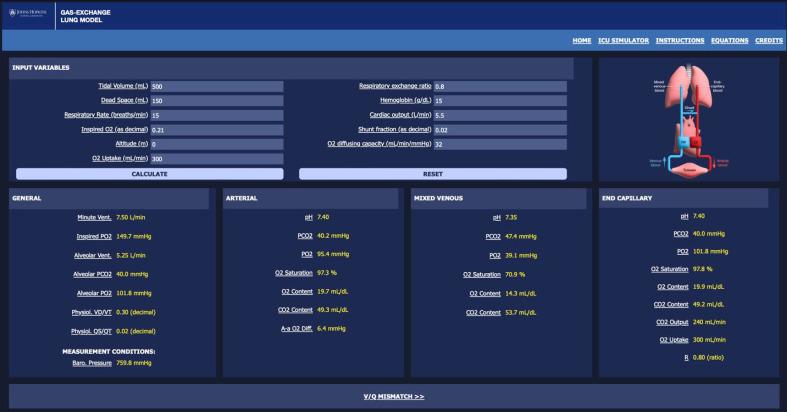Image resolution: width=787 pixels, height=412 pixels.
Task: Focus the Shunt fraction input field
Action: tap(499, 129)
